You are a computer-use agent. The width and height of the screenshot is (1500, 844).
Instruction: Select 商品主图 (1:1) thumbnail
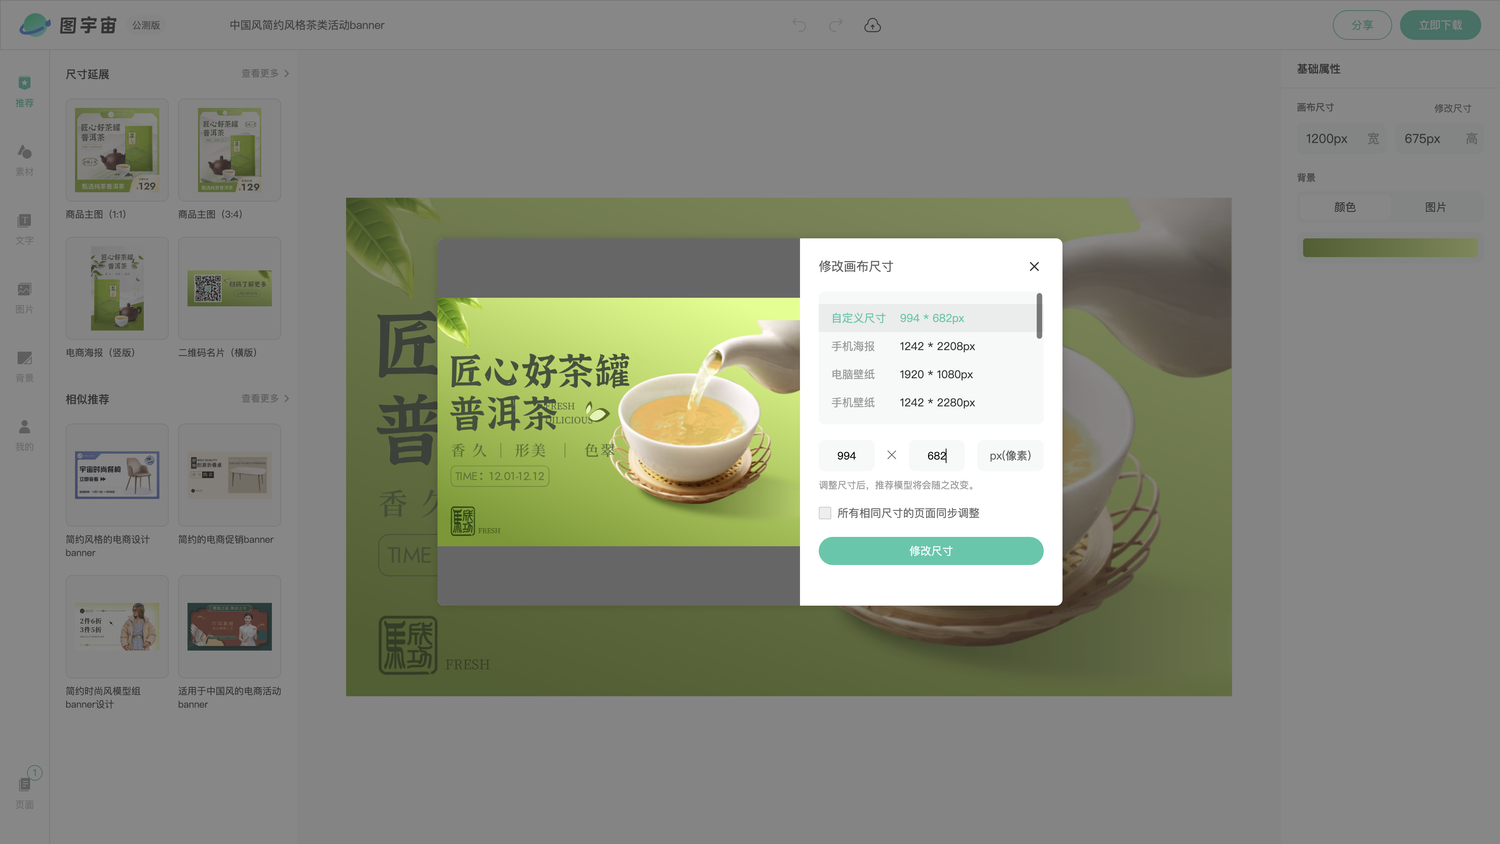coord(117,149)
